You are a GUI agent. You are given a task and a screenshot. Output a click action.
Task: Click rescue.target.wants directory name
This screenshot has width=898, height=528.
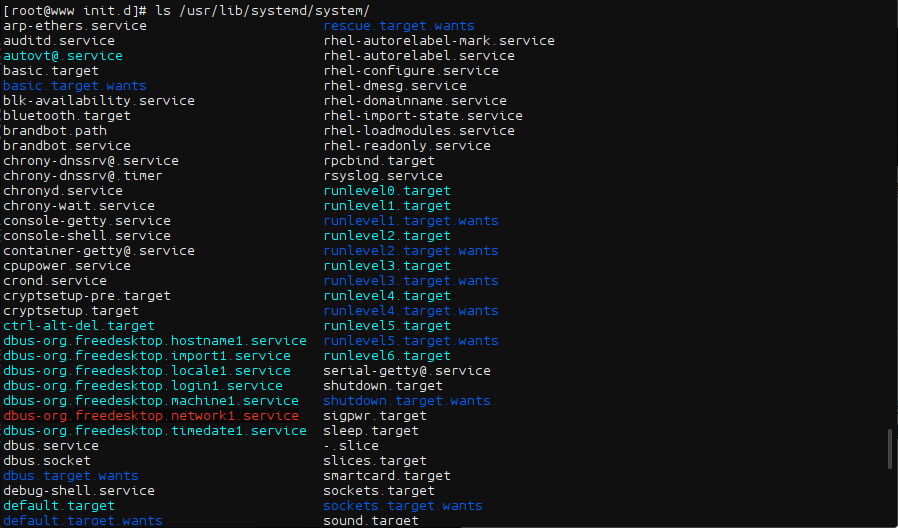[x=399, y=26]
